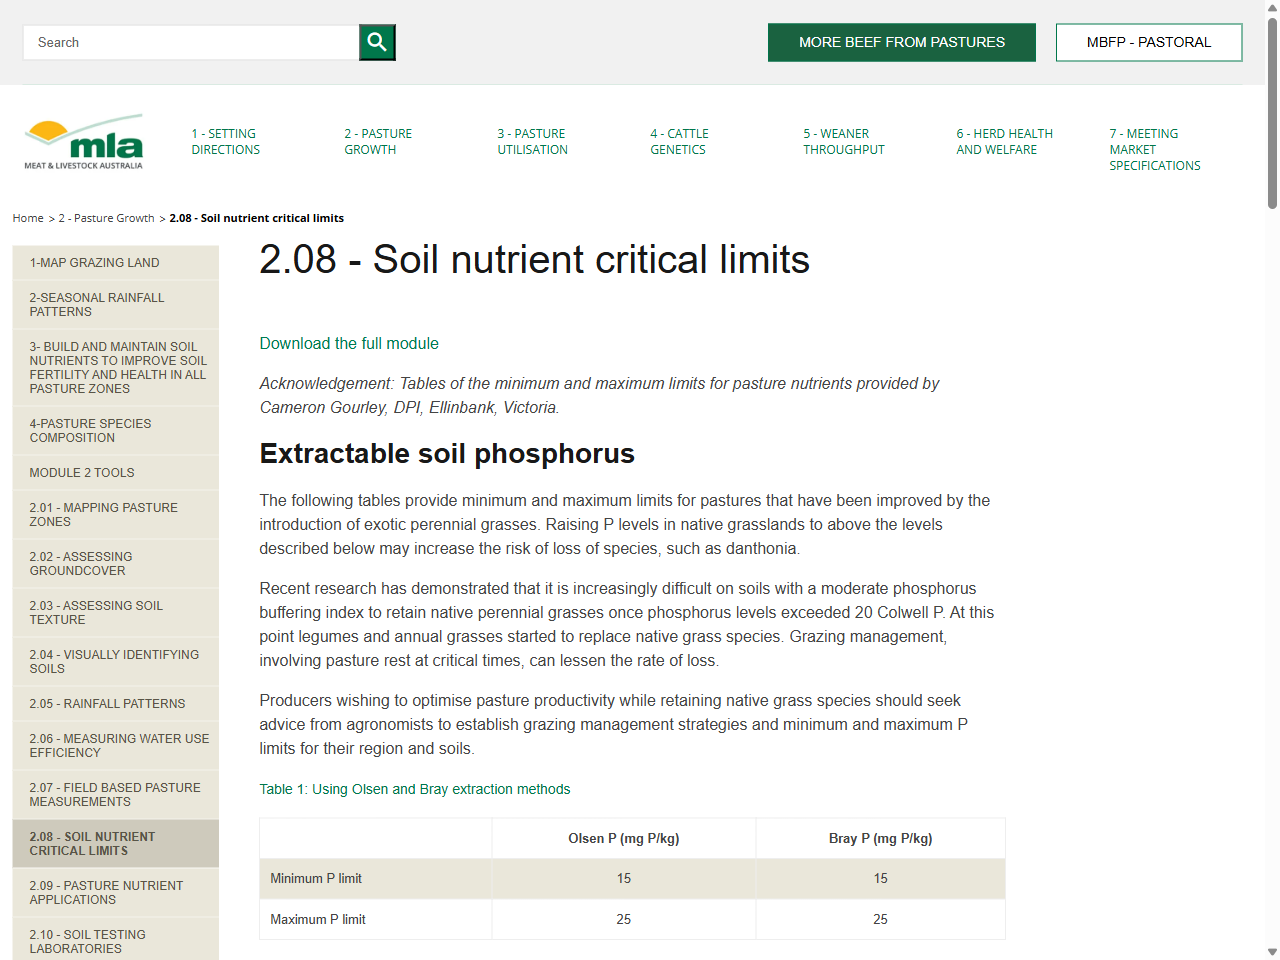This screenshot has height=960, width=1280.
Task: Open the 1 - SETTING DIRECTIONS menu
Action: coord(225,141)
